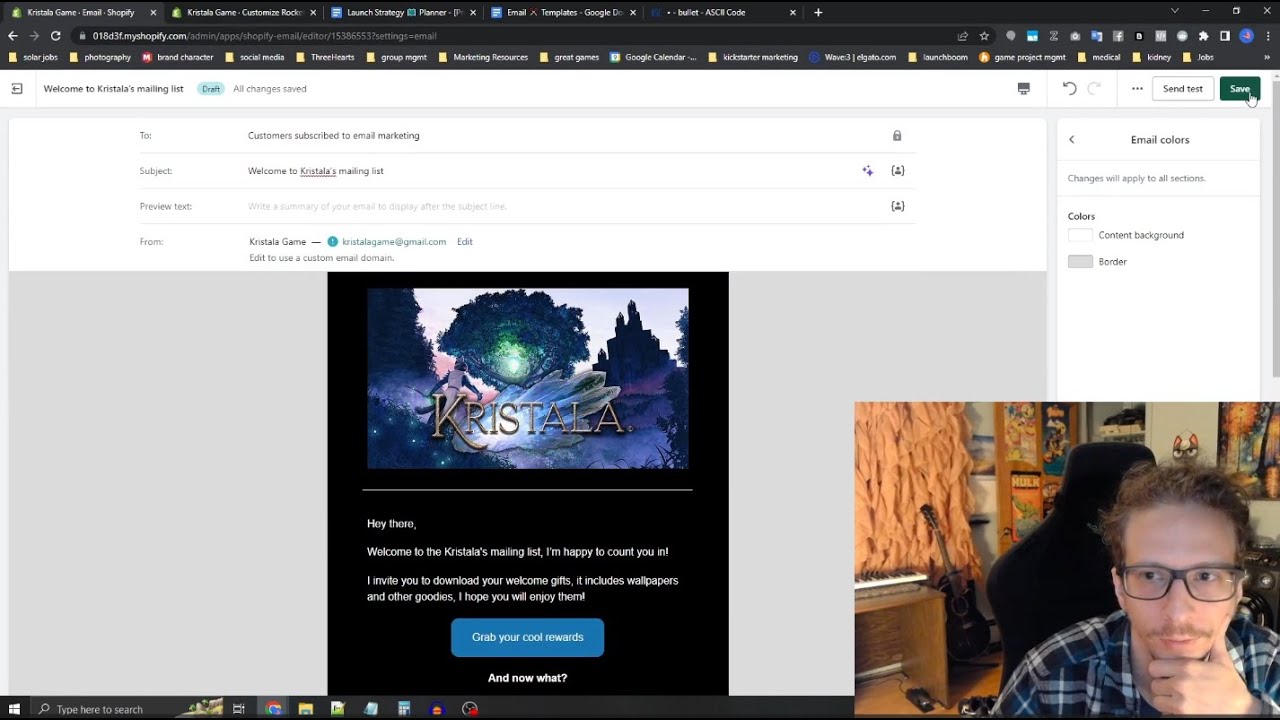Click the Send test button

pyautogui.click(x=1183, y=89)
